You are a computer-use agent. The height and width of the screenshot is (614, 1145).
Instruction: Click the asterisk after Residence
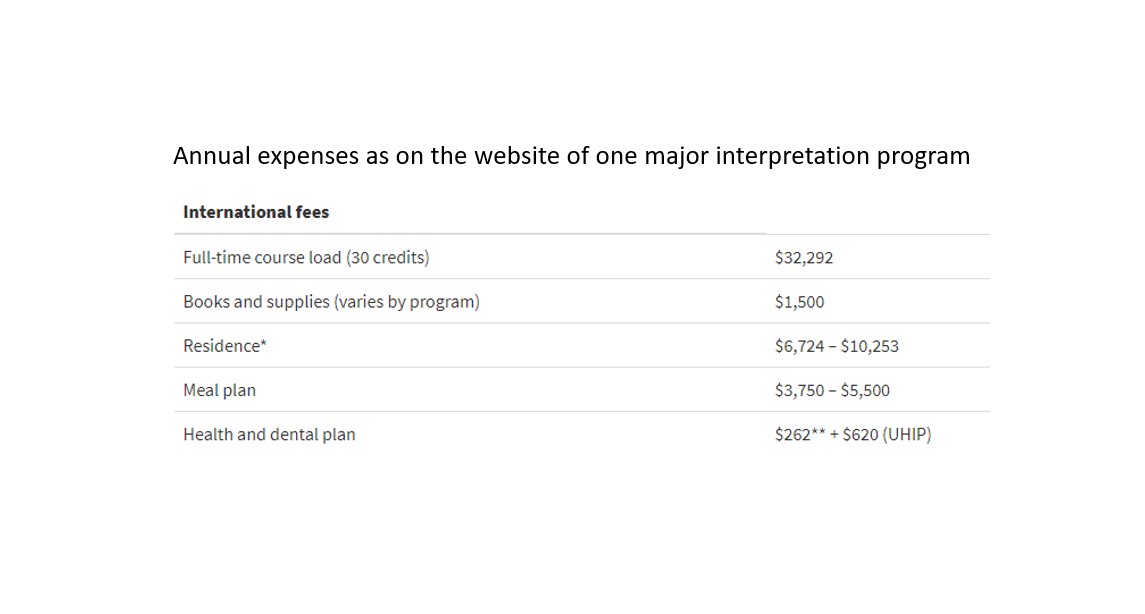(x=264, y=343)
